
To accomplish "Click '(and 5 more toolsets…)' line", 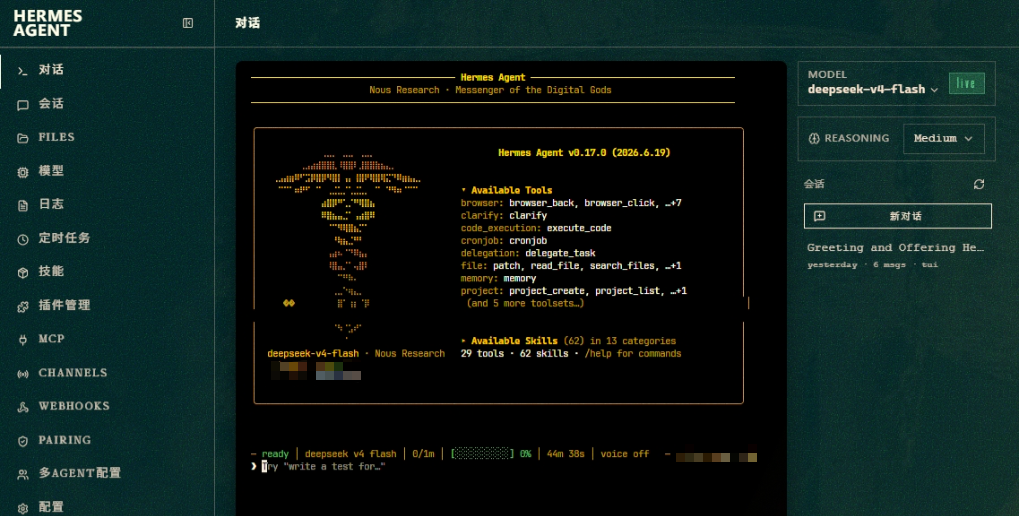I will (525, 303).
